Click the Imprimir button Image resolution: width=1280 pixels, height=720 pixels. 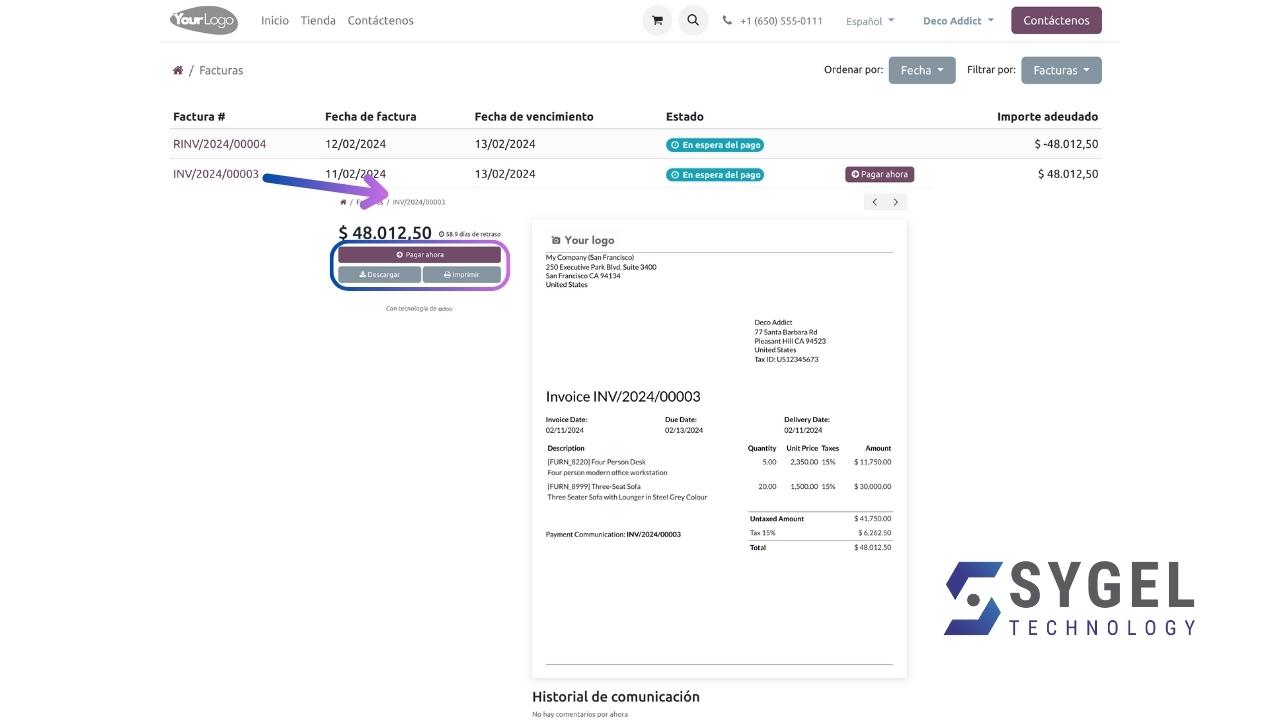[461, 274]
